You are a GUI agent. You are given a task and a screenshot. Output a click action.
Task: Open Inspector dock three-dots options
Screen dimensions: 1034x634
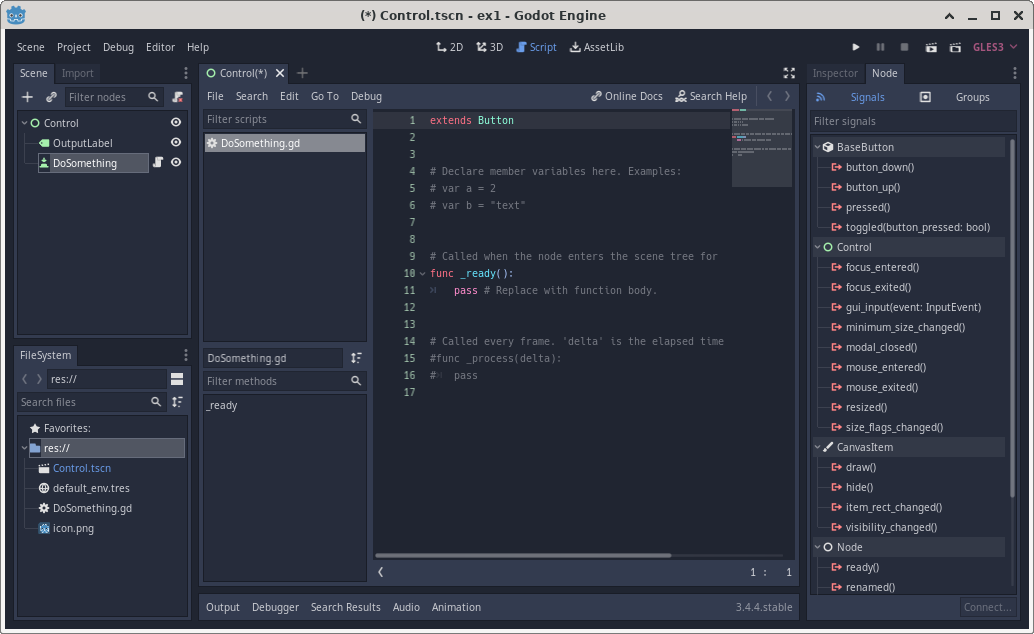coord(1014,73)
